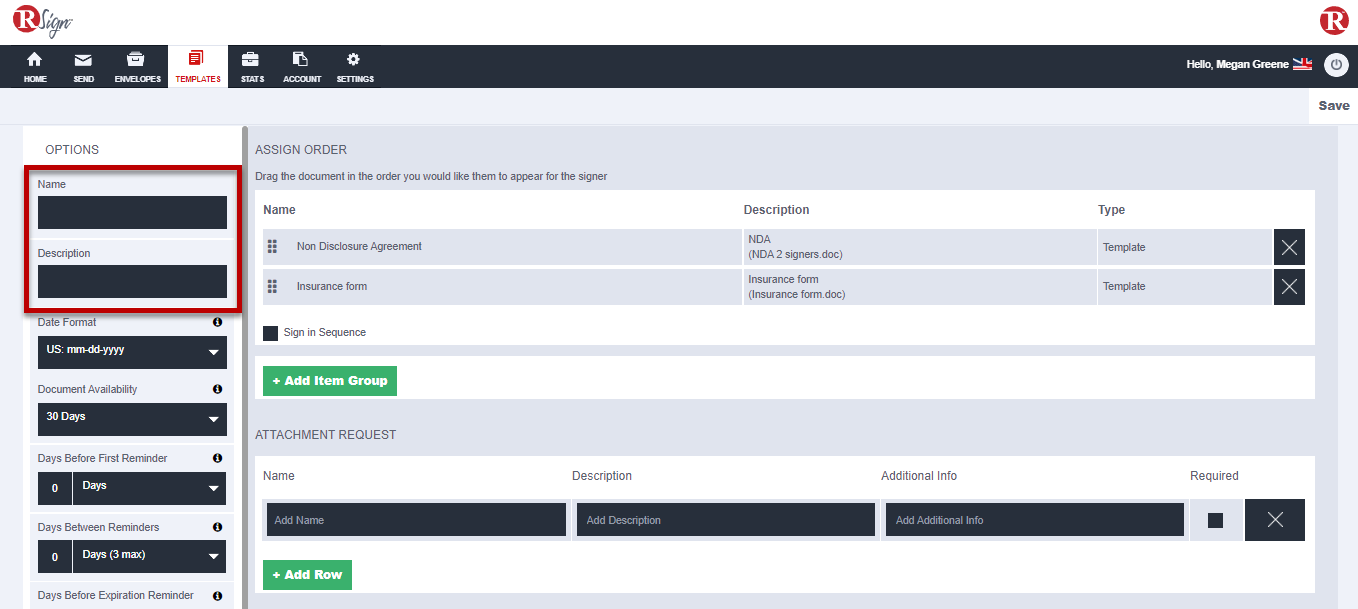This screenshot has height=609, width=1358.
Task: Click the Add Name input field
Action: (415, 519)
